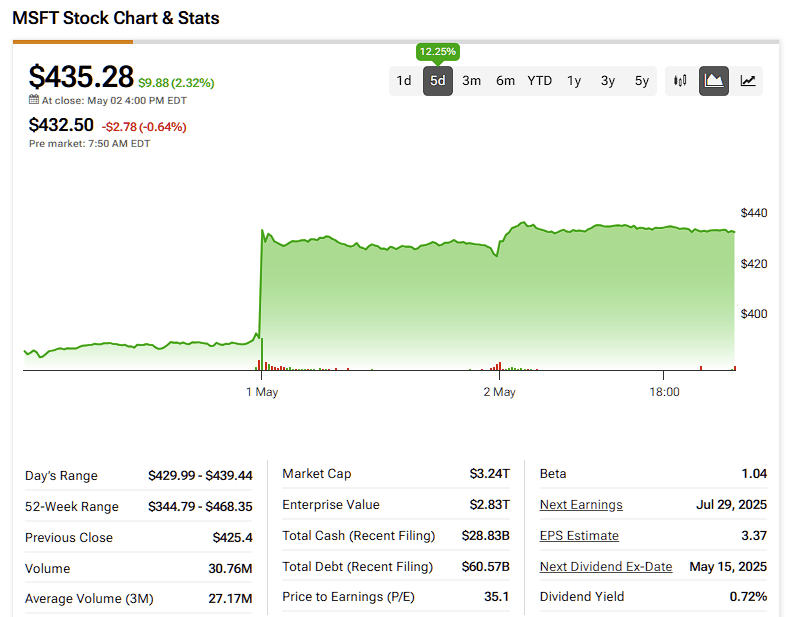Image resolution: width=786 pixels, height=617 pixels.
Task: Click the $400 y-axis label
Action: pyautogui.click(x=754, y=314)
